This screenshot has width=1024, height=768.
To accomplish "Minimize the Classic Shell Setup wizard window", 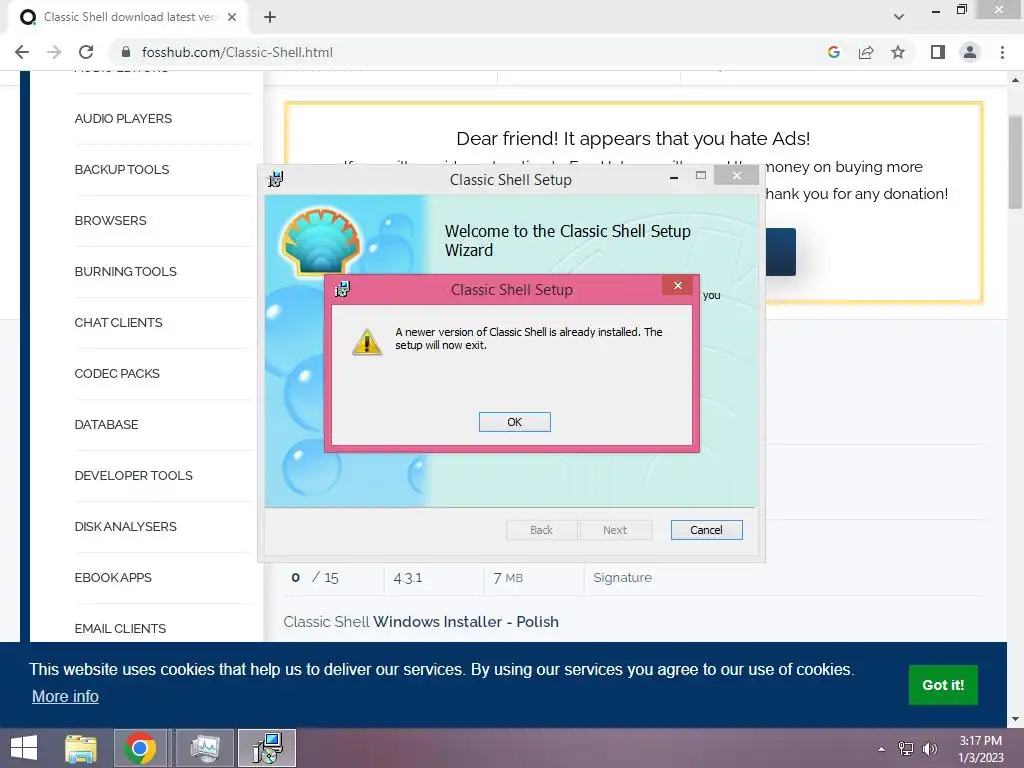I will click(x=673, y=176).
